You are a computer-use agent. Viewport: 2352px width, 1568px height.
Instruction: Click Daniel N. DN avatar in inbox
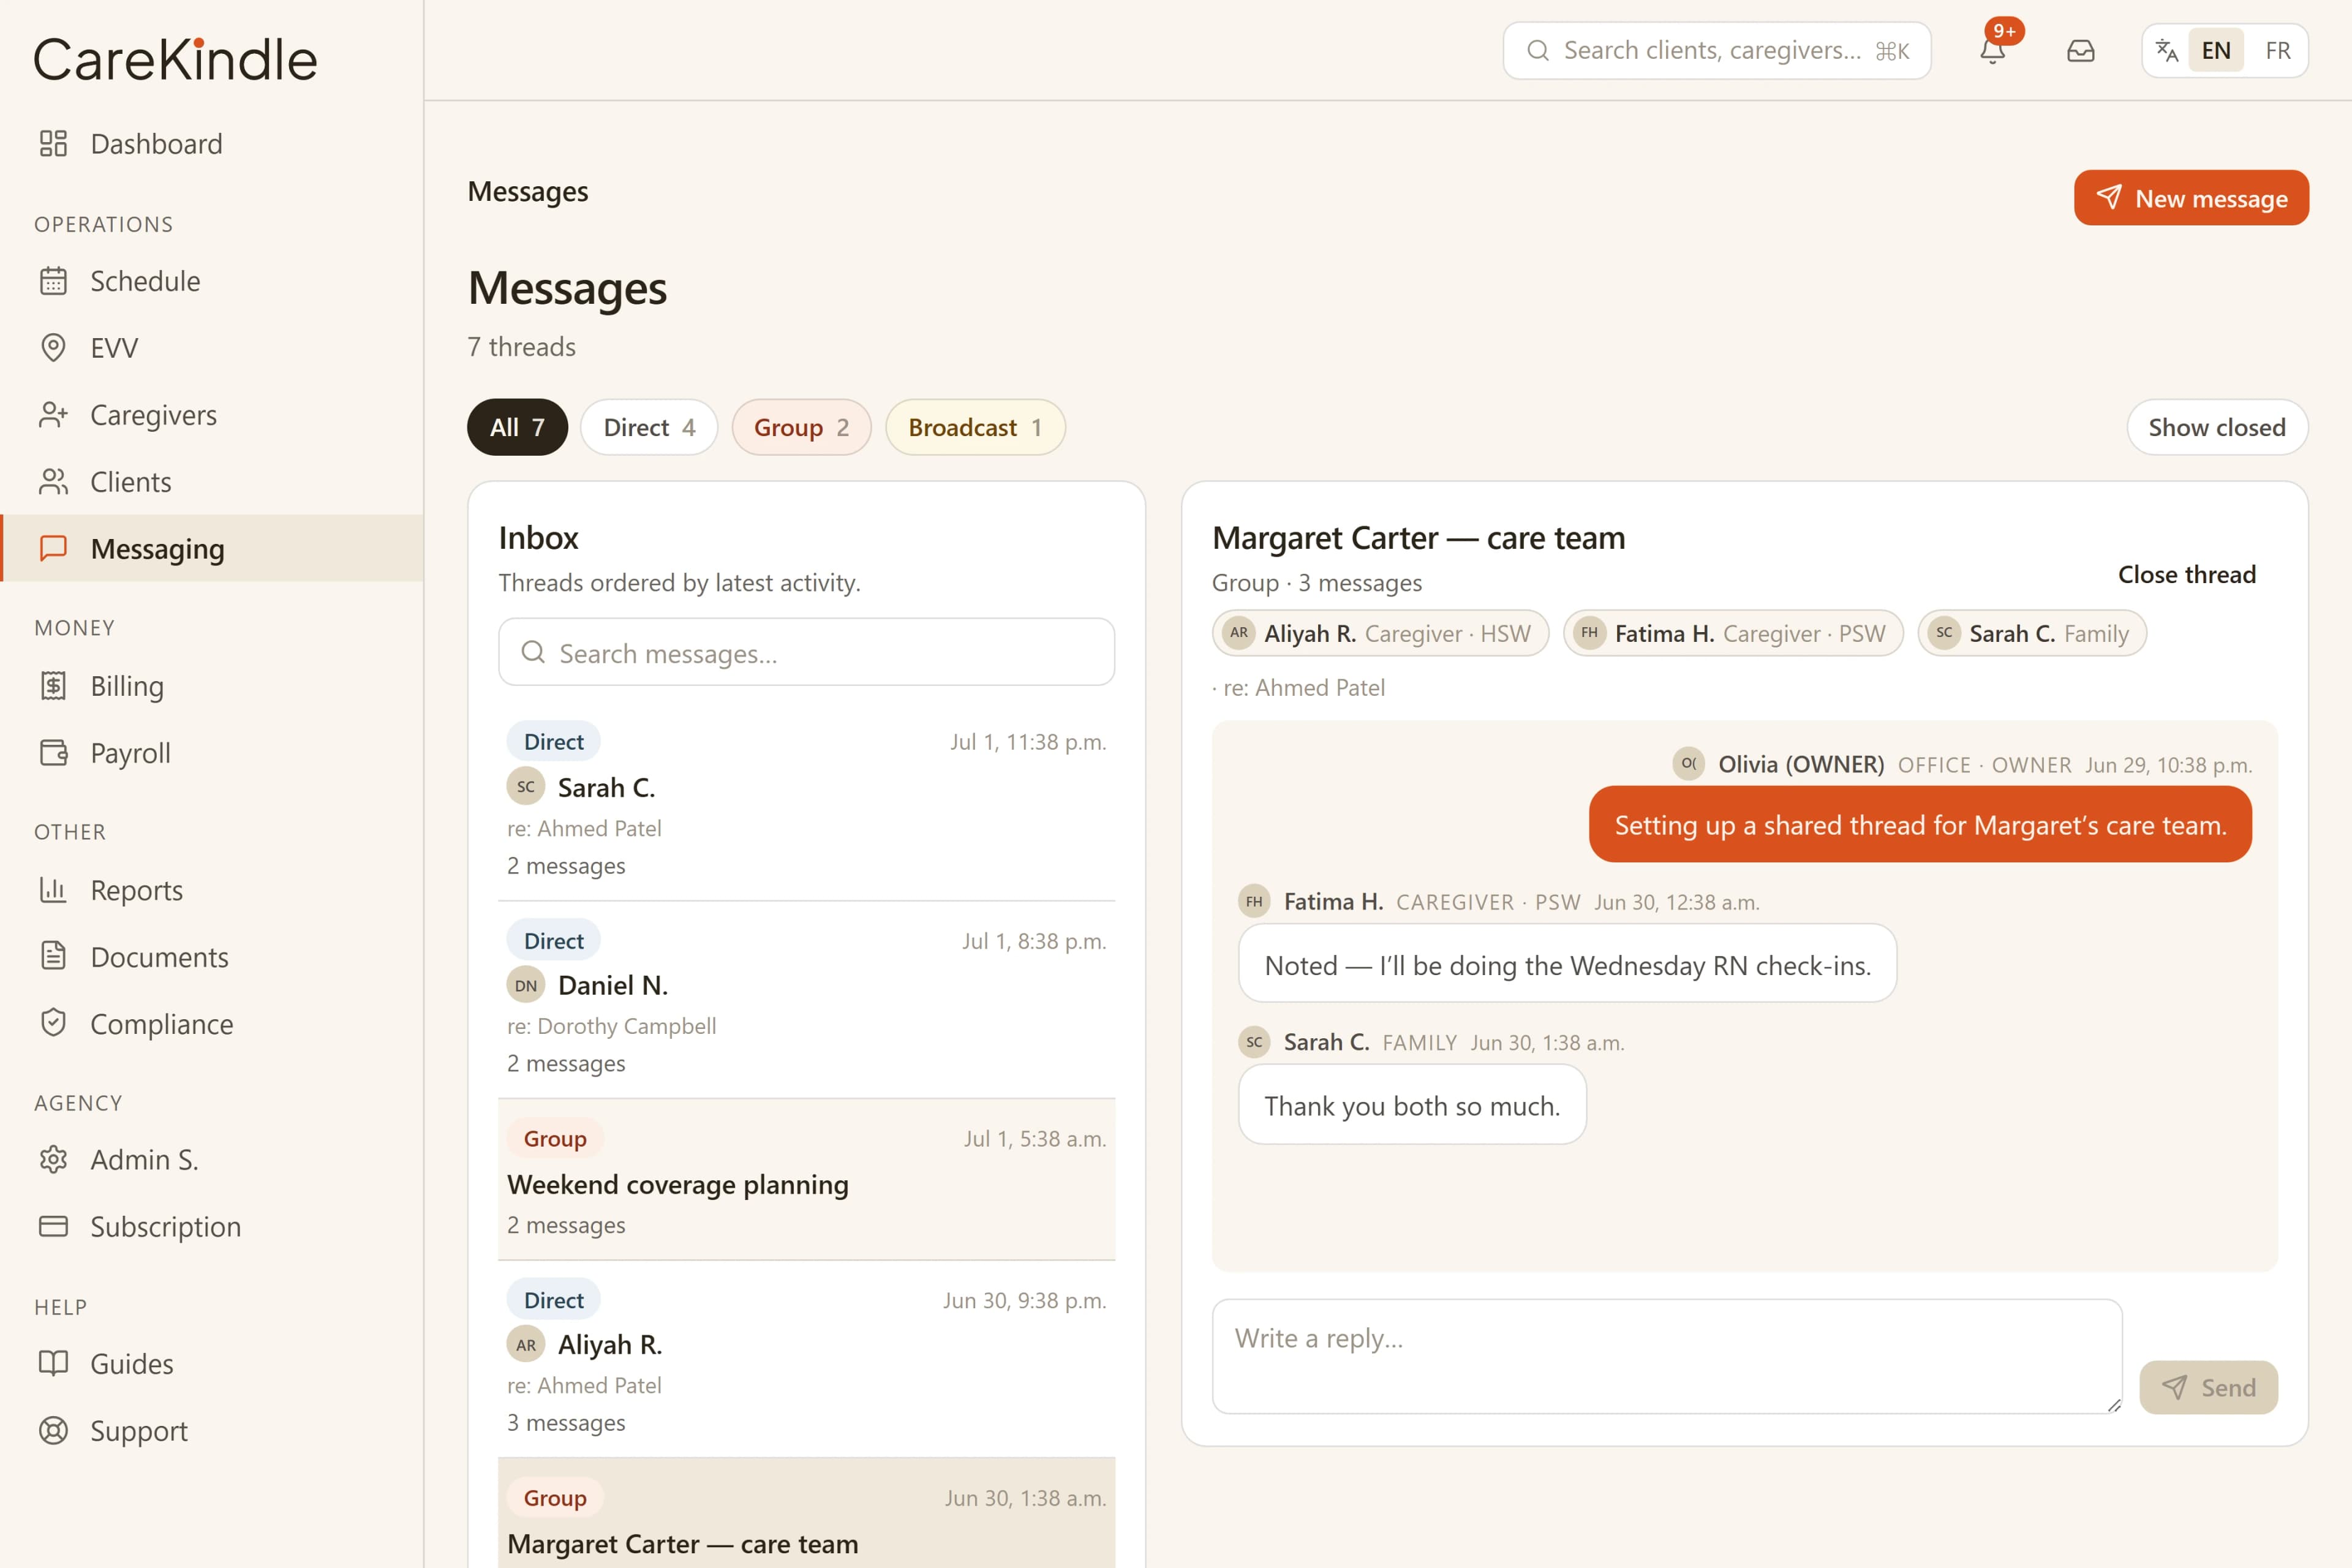point(526,985)
